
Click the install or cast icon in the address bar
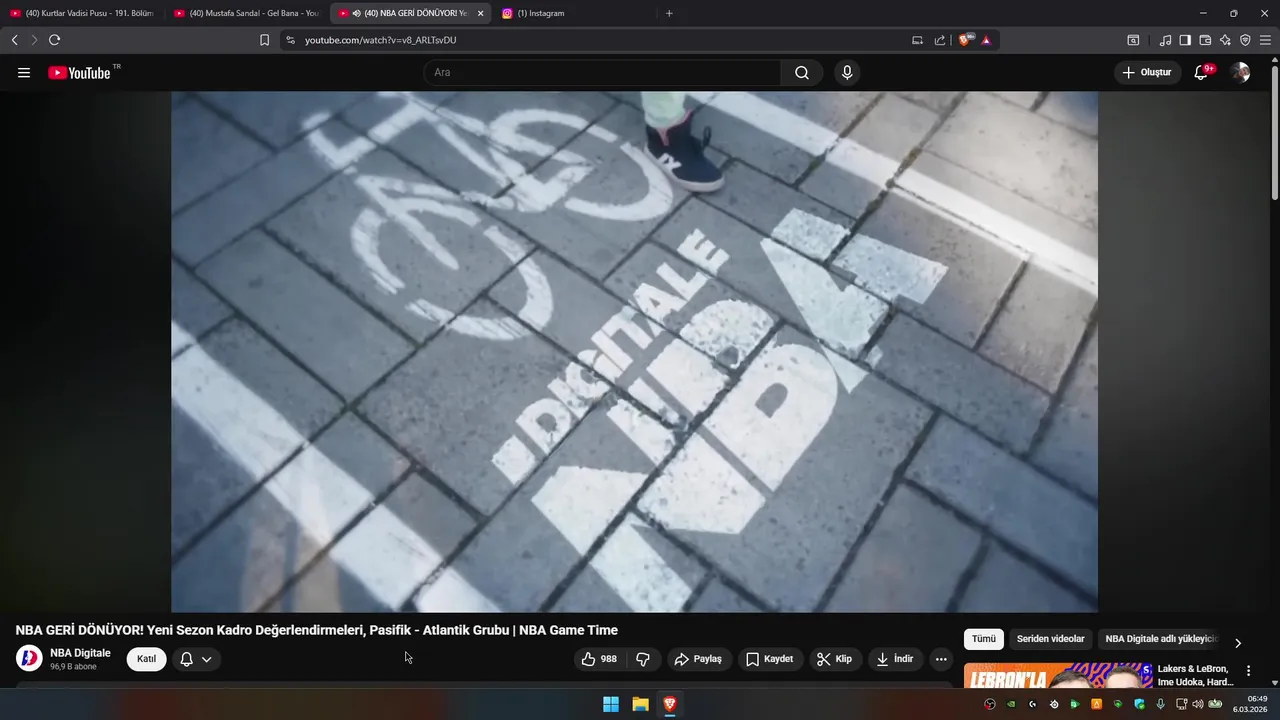[917, 40]
